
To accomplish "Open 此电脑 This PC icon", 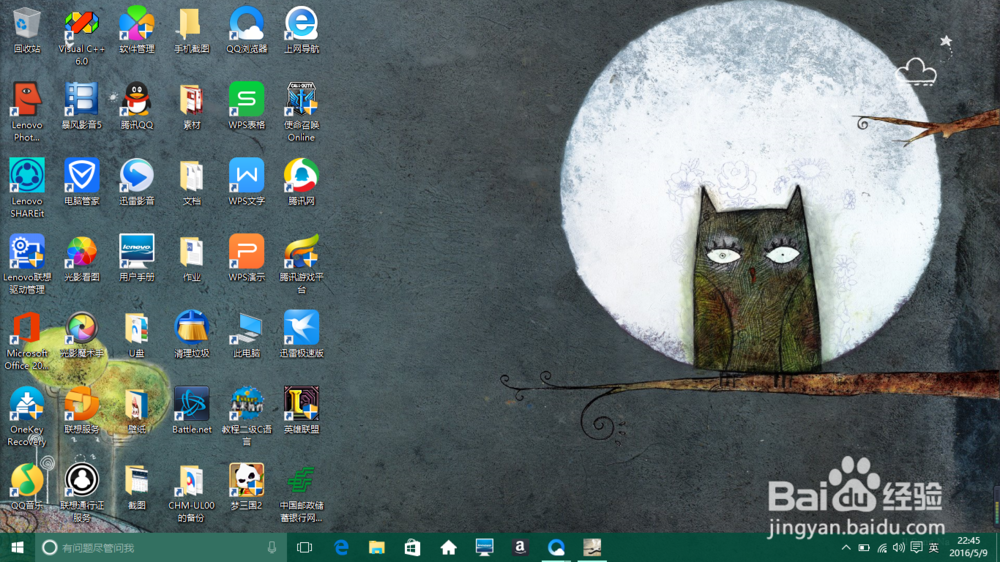I will 246,334.
